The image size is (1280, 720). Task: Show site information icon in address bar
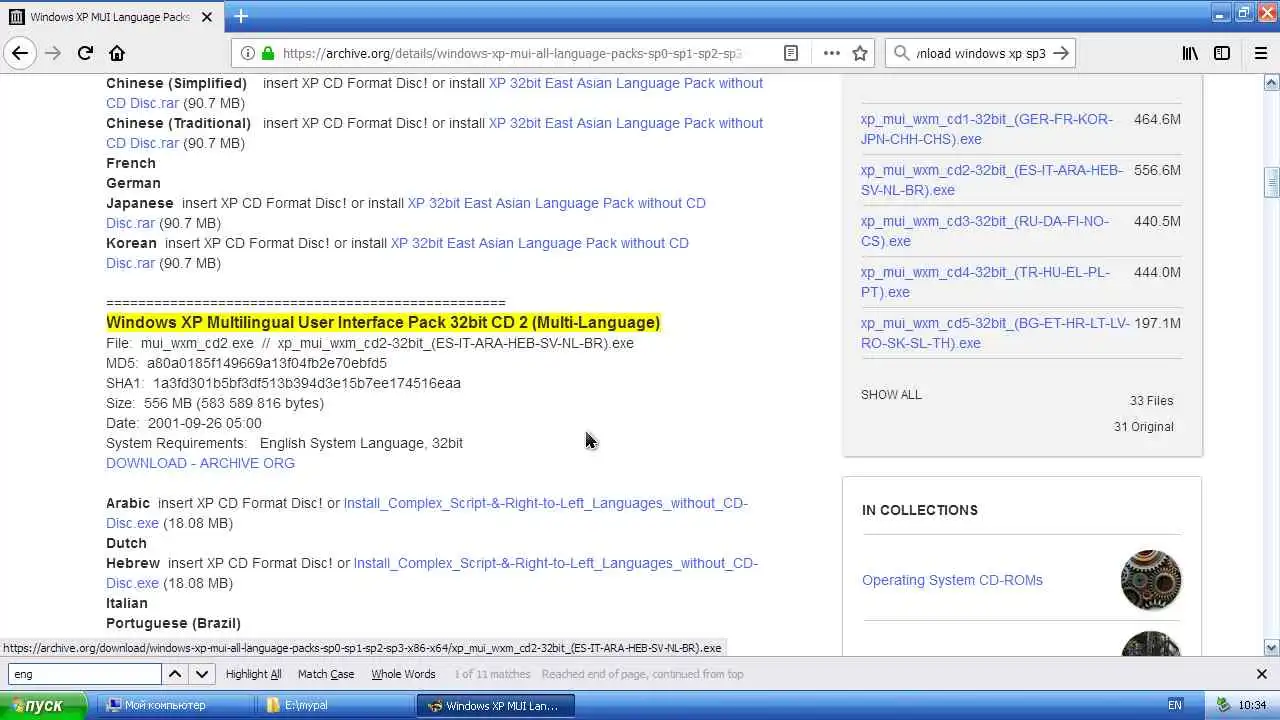(x=247, y=53)
